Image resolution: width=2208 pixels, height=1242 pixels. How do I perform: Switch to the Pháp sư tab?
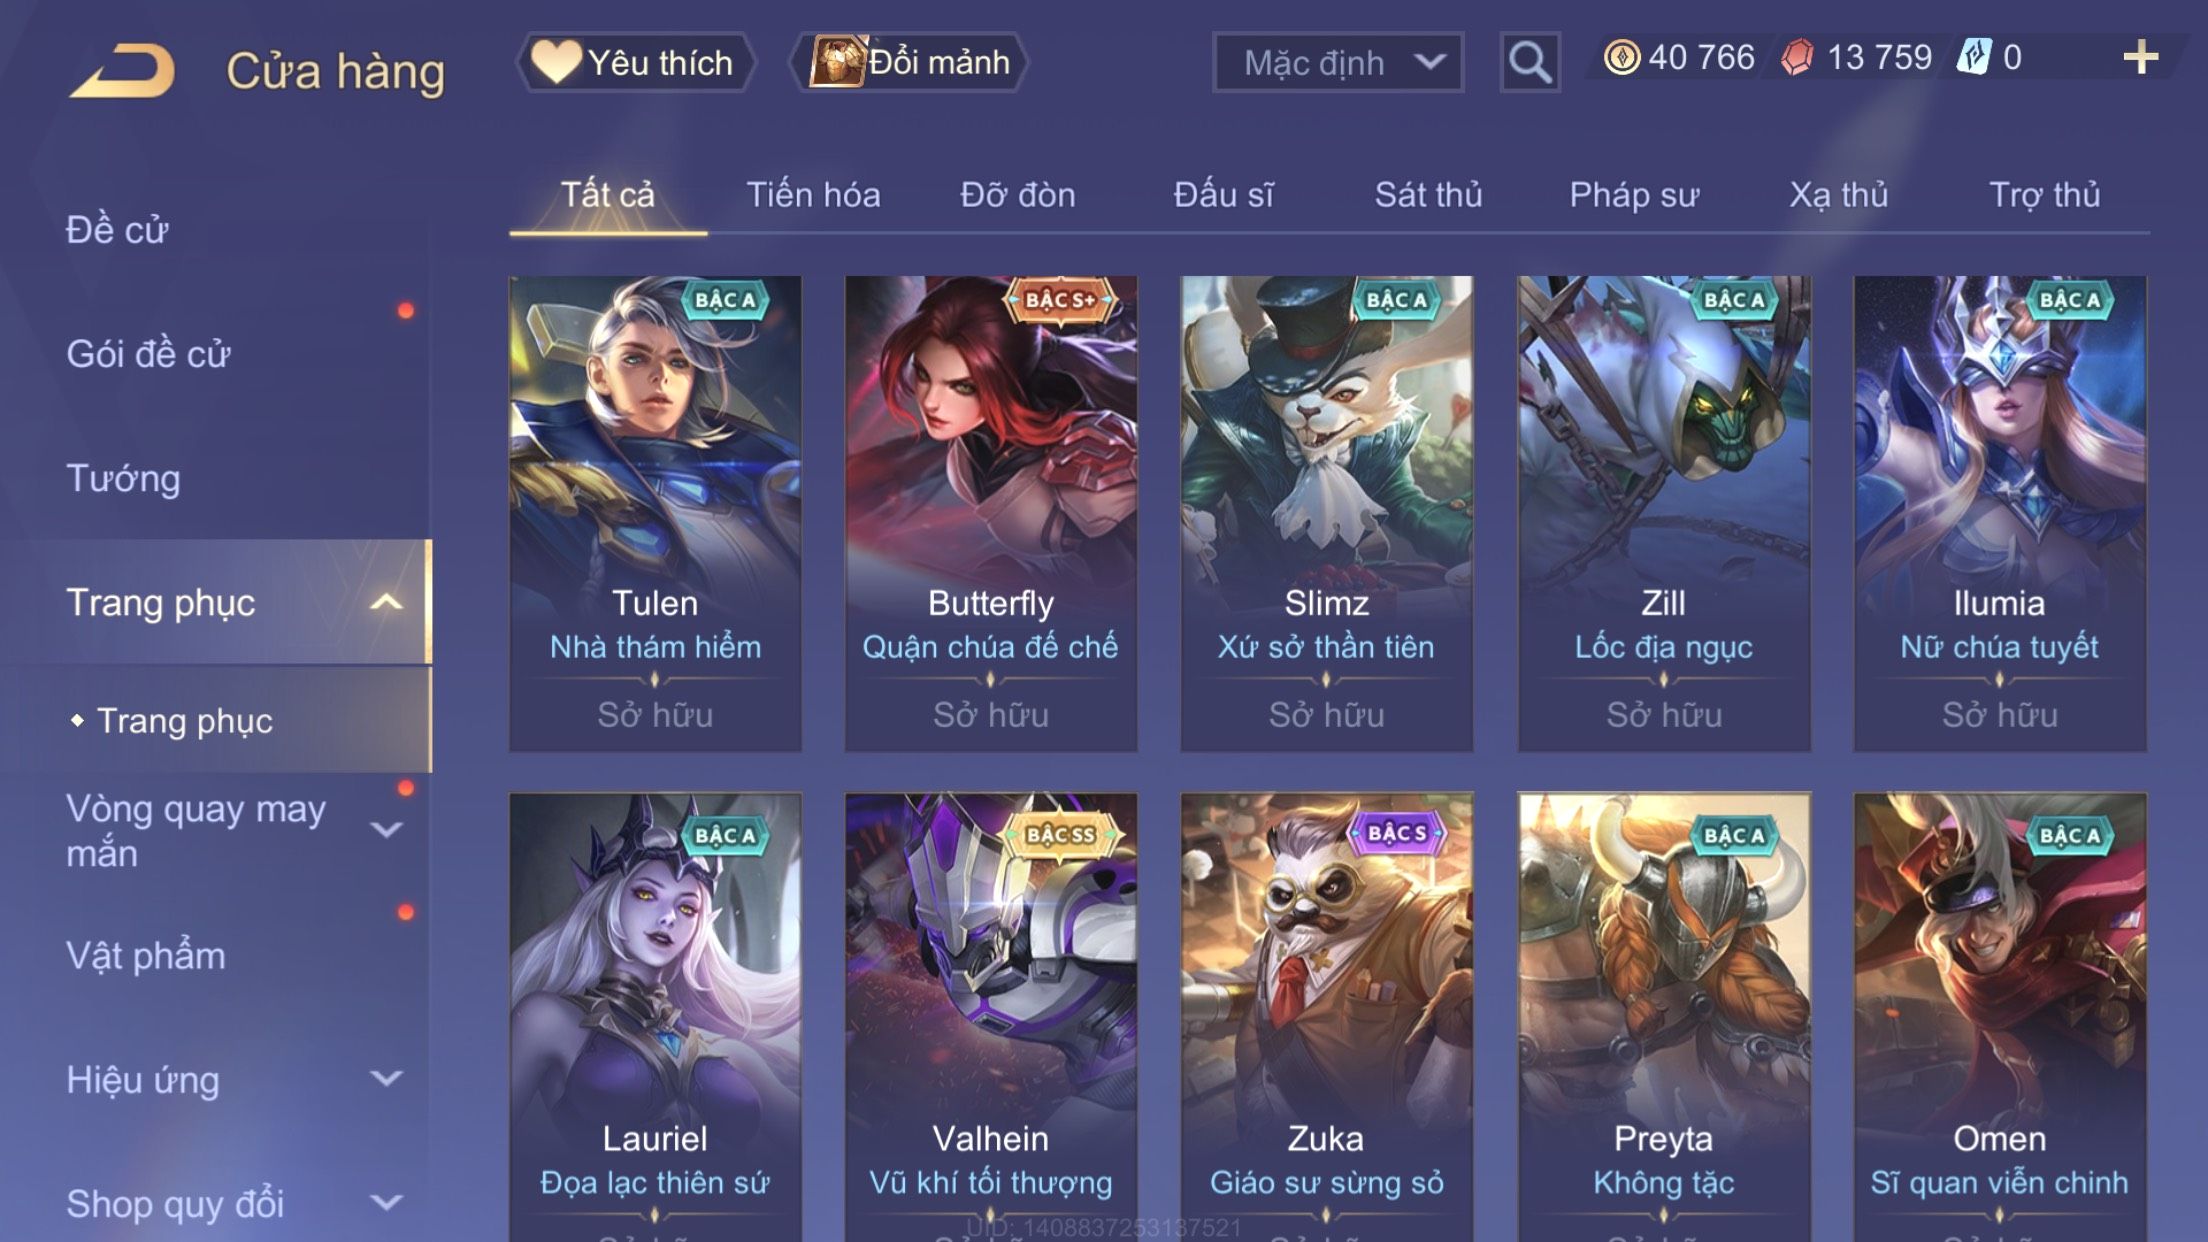1634,195
